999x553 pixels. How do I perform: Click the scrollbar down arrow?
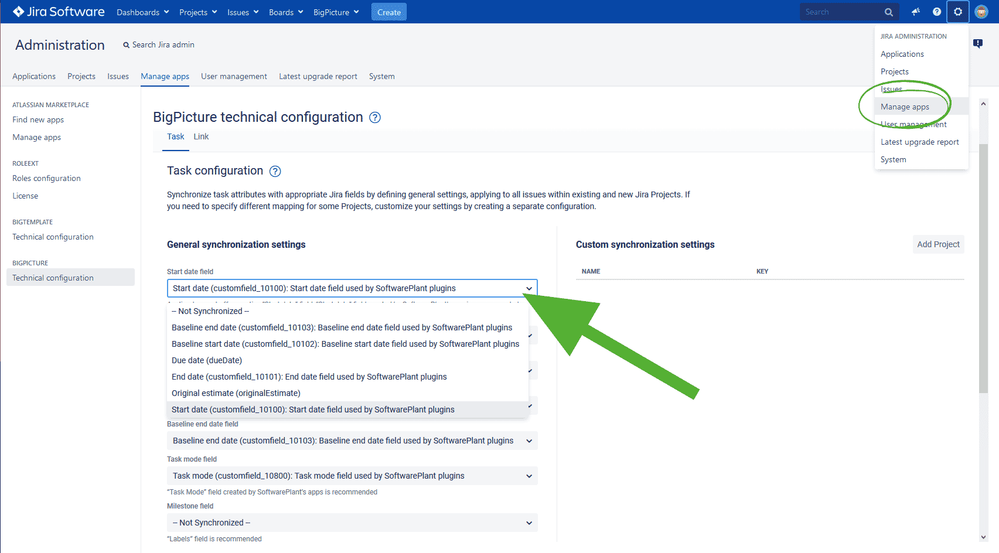point(983,537)
